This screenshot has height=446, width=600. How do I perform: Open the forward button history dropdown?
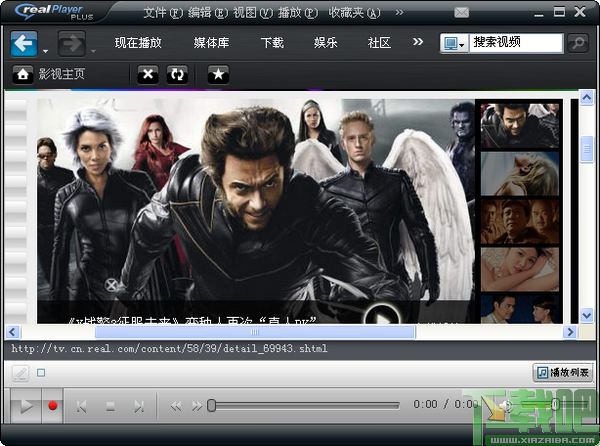pyautogui.click(x=93, y=51)
